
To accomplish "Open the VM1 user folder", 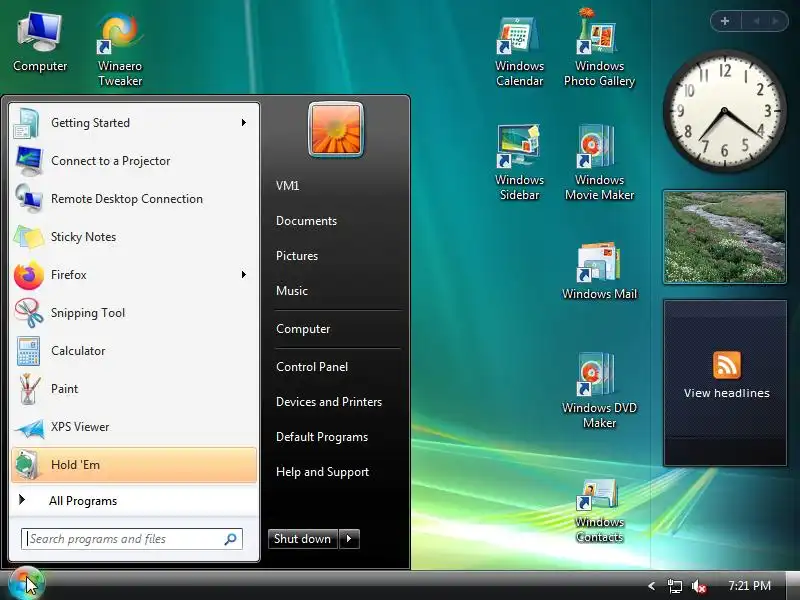I will click(288, 186).
